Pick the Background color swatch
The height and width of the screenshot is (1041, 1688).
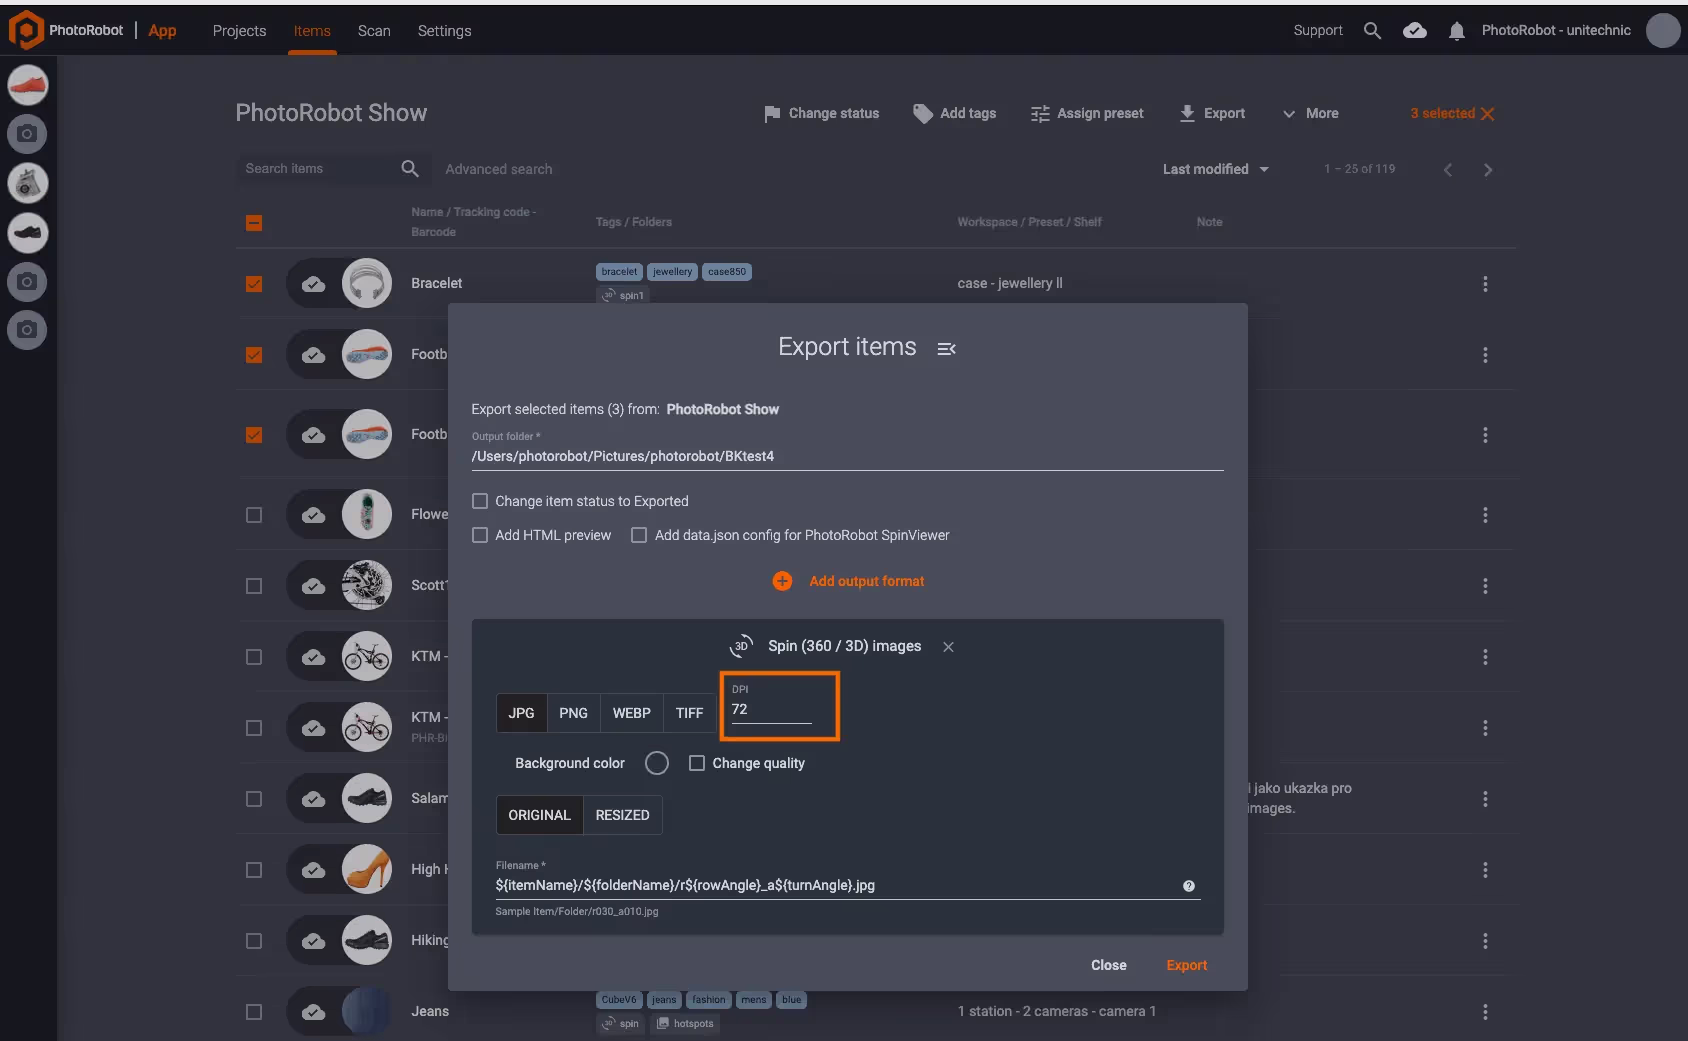tap(657, 763)
